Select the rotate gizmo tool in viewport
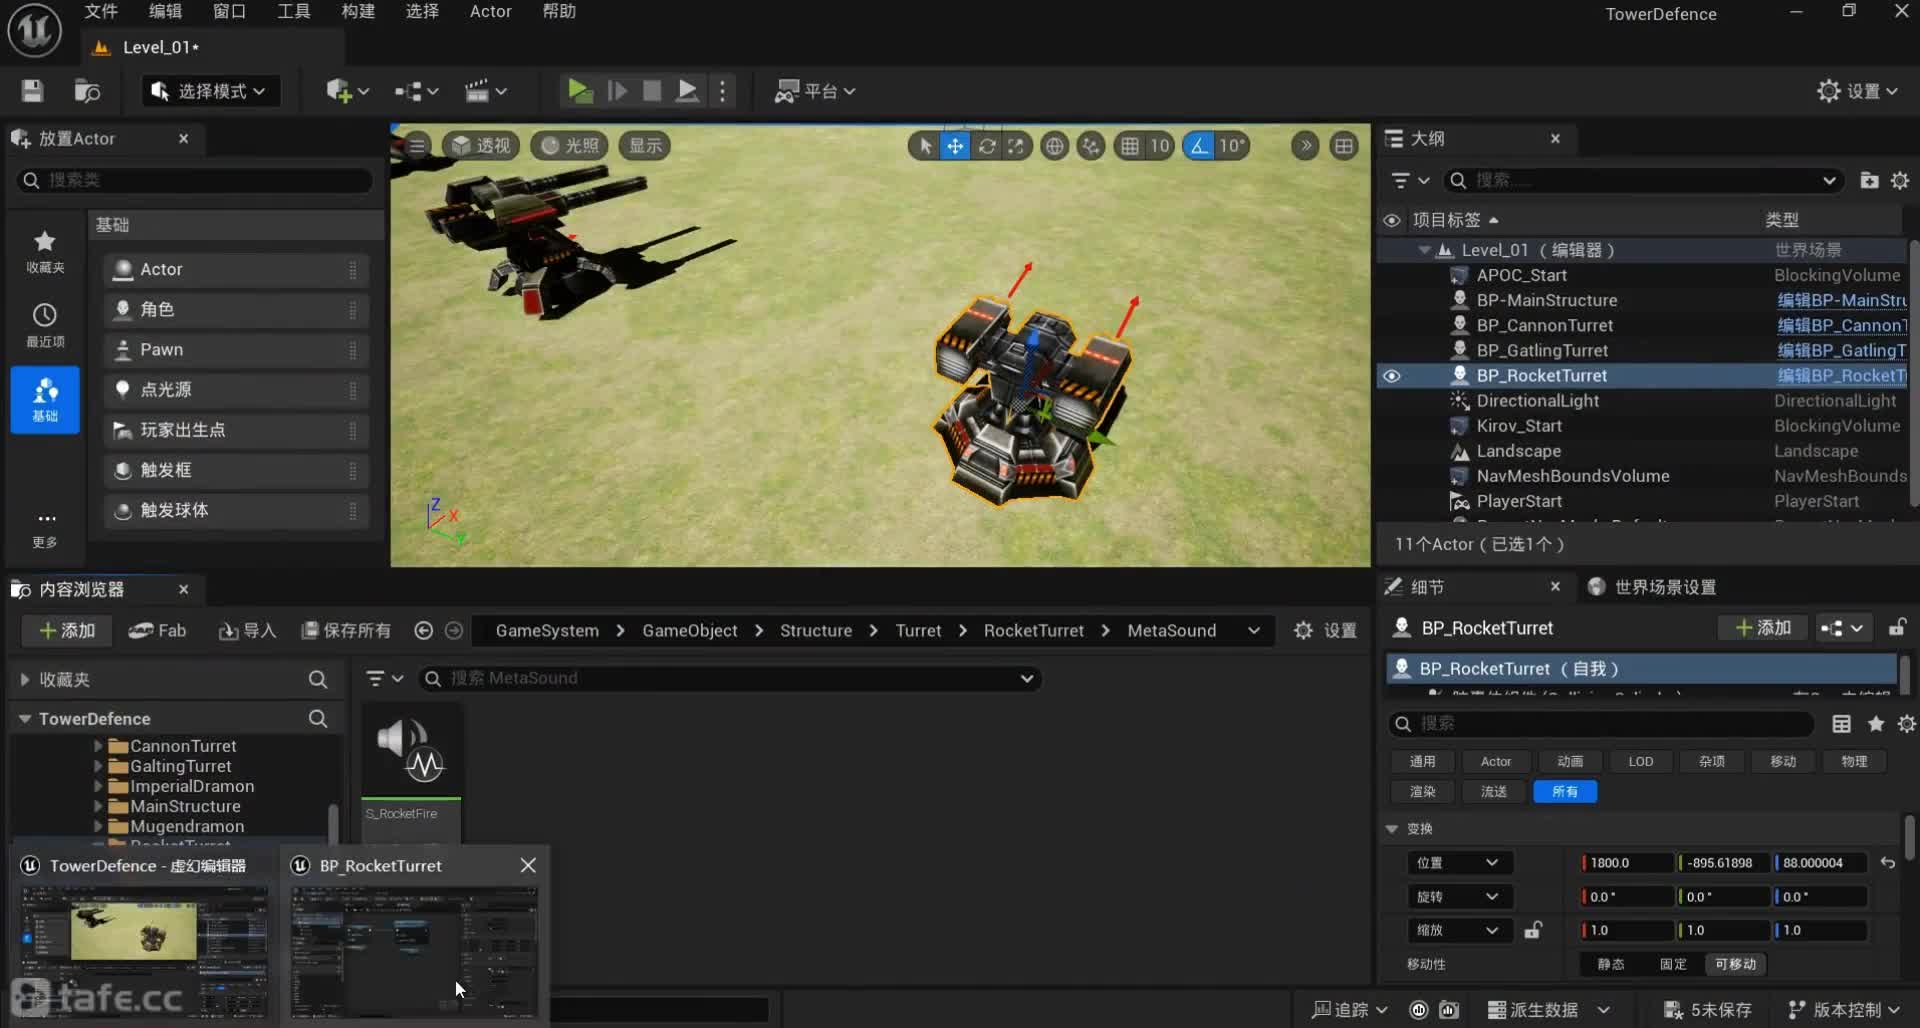The image size is (1920, 1028). (x=986, y=146)
